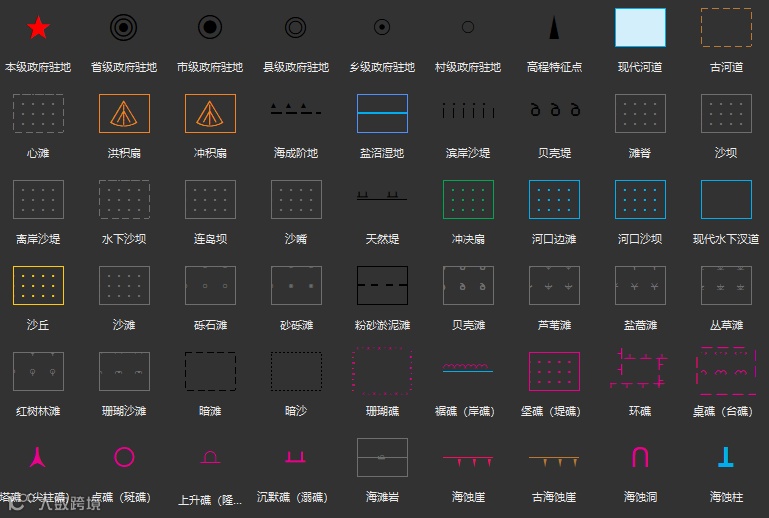Viewport: 769px width, 518px height.
Task: Pick the orange 洪积扇 fan symbol
Action: pos(124,113)
